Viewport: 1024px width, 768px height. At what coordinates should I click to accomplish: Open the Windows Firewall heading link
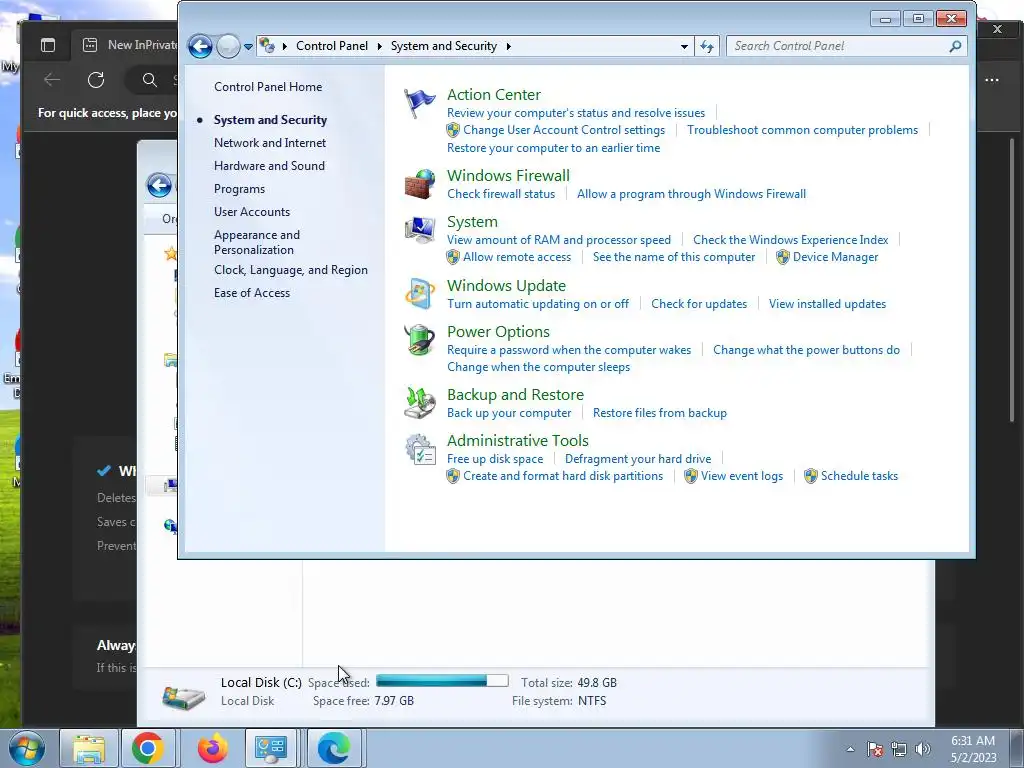(508, 176)
